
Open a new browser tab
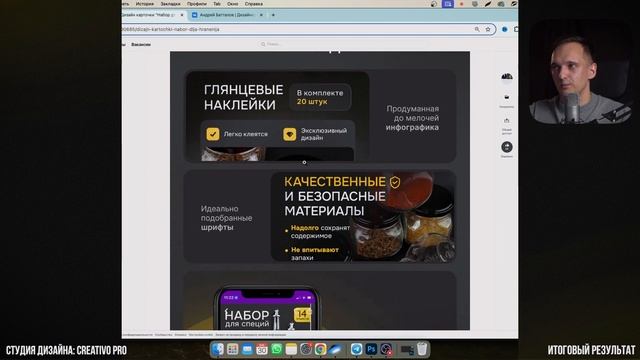coord(273,15)
